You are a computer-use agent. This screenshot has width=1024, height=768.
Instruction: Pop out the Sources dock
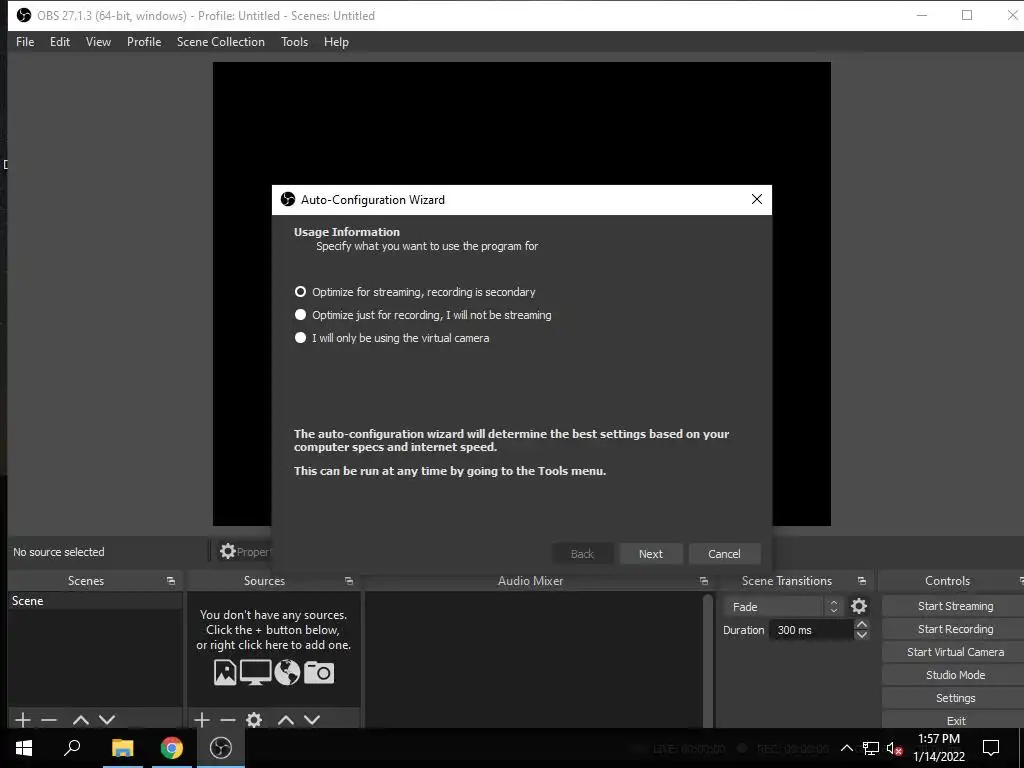click(x=349, y=581)
